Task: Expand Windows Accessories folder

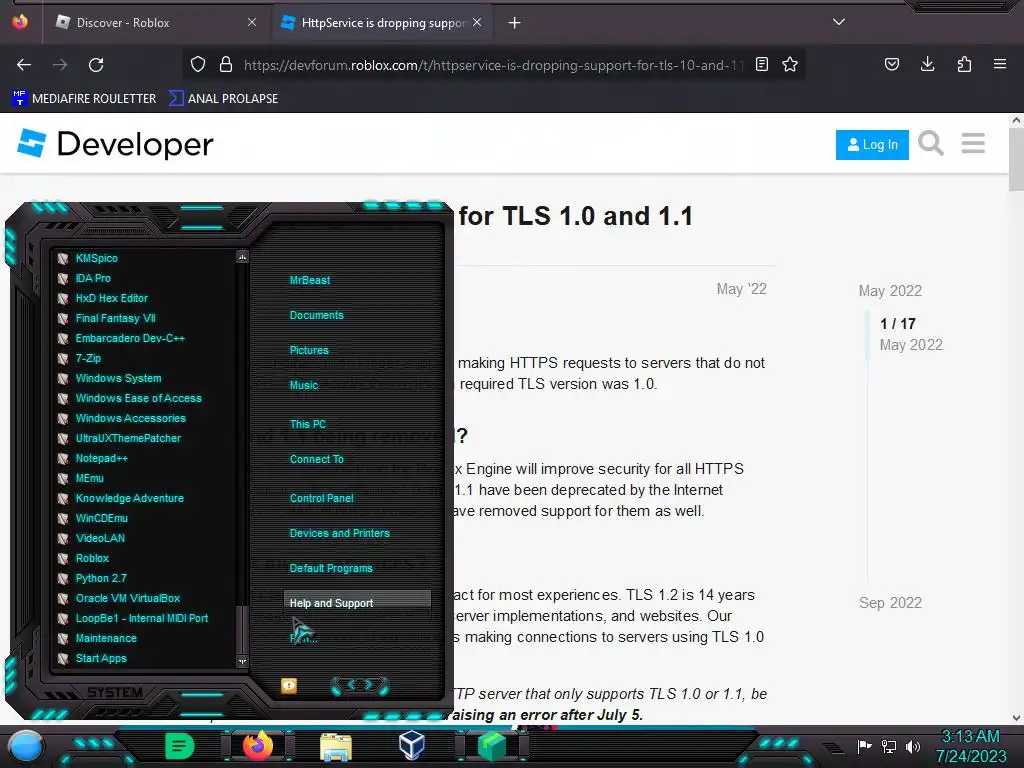Action: (131, 418)
